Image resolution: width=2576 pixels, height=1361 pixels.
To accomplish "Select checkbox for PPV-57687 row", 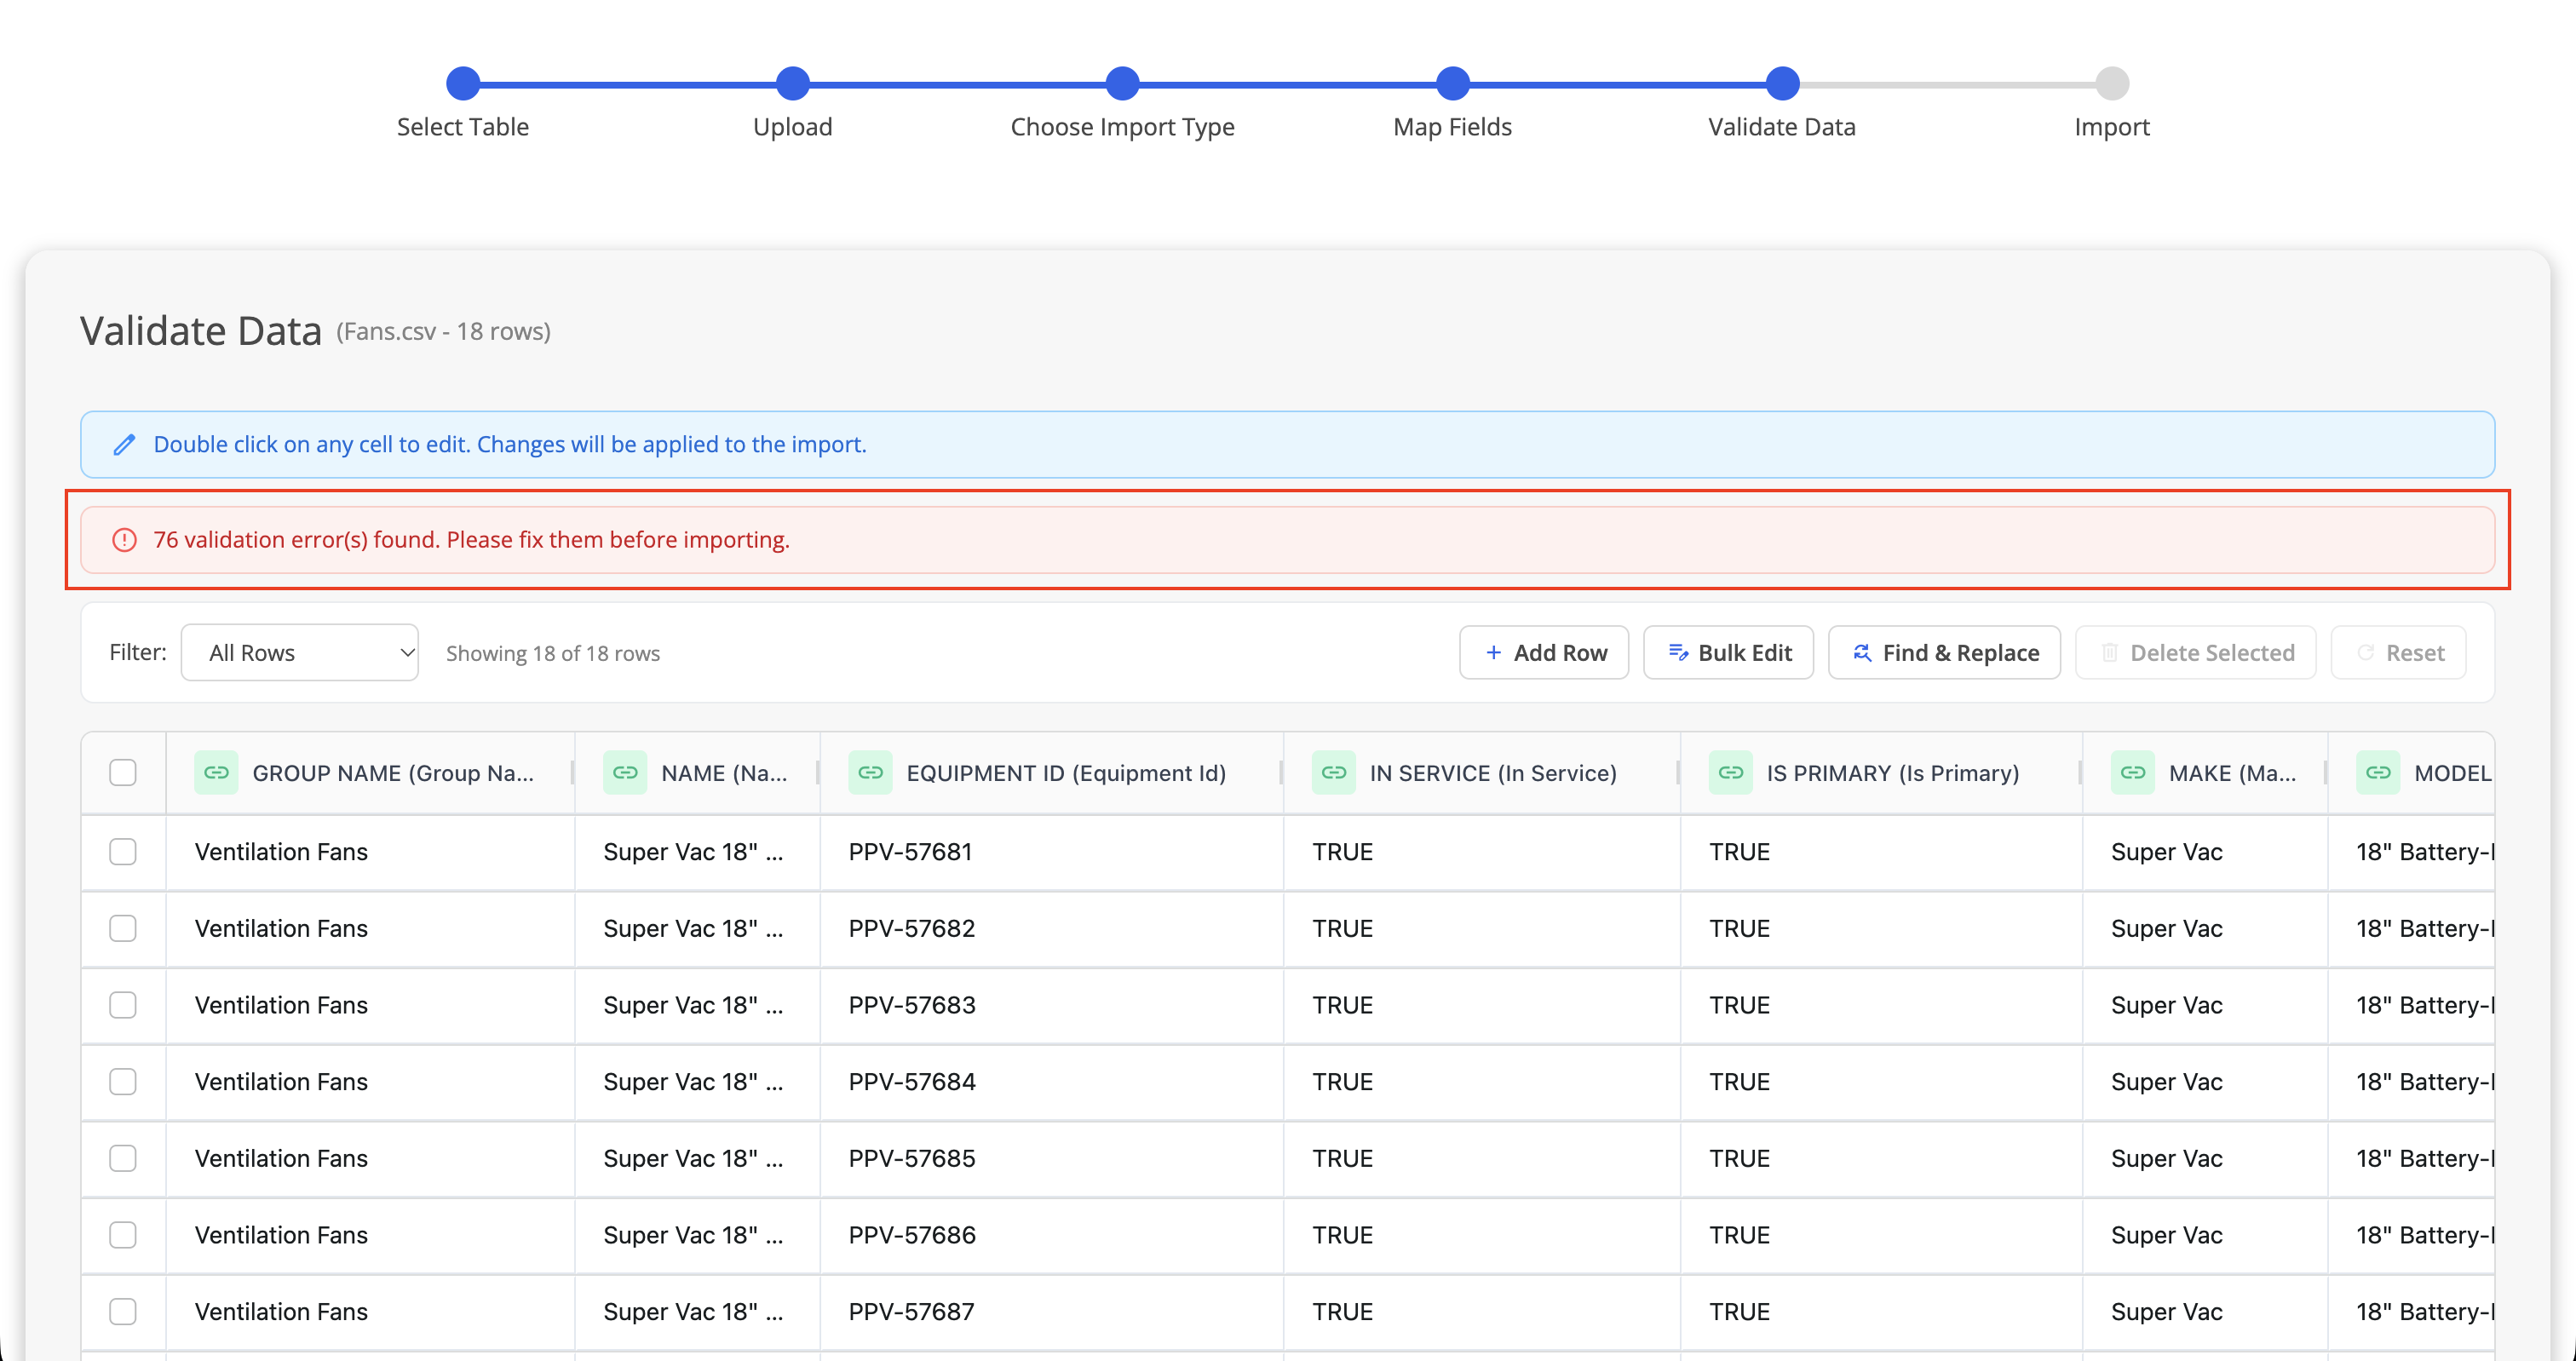I will point(123,1311).
